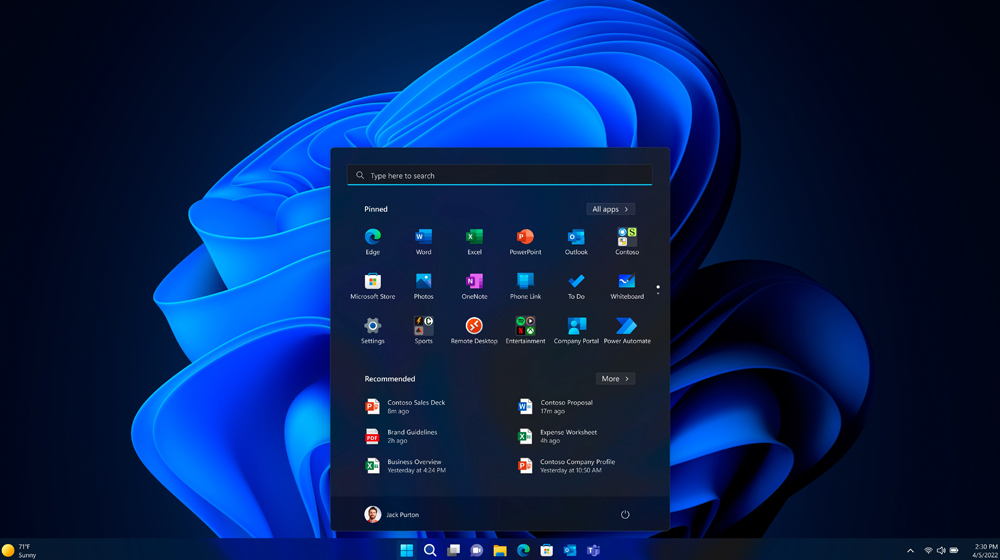Image resolution: width=1000 pixels, height=560 pixels.
Task: Open the Photos app
Action: (423, 286)
